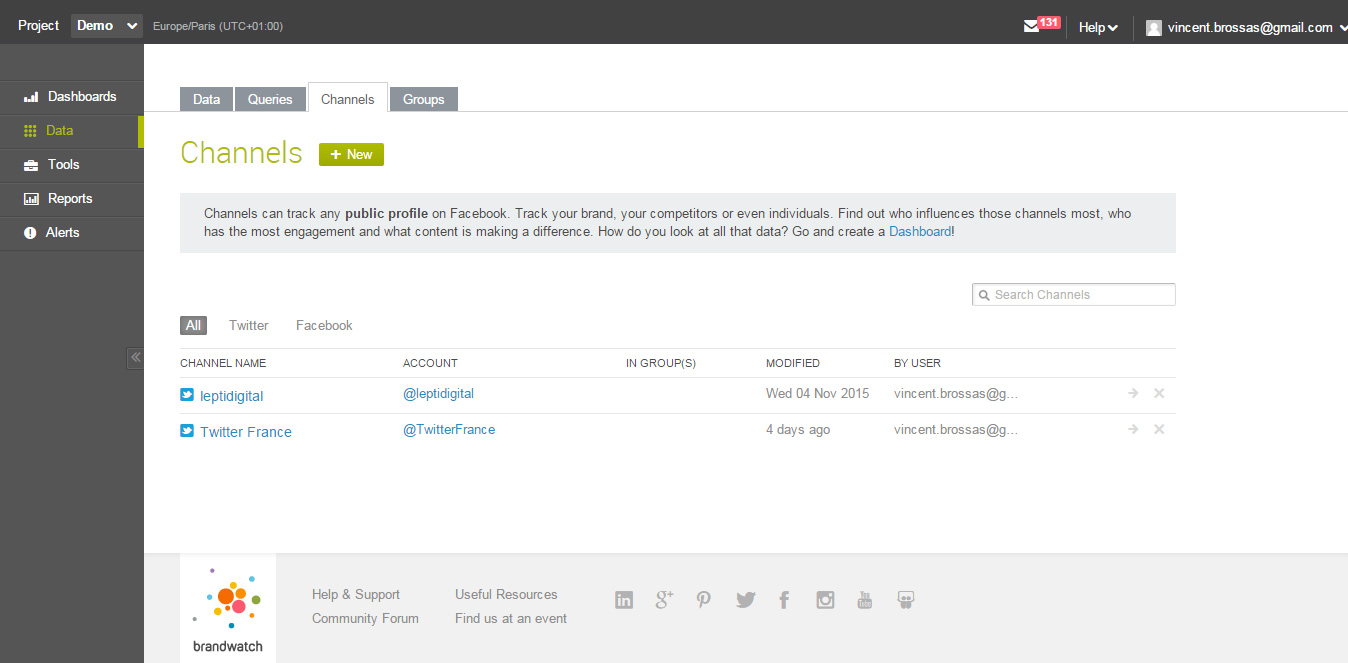Open the Twitter icon in the footer

point(745,600)
